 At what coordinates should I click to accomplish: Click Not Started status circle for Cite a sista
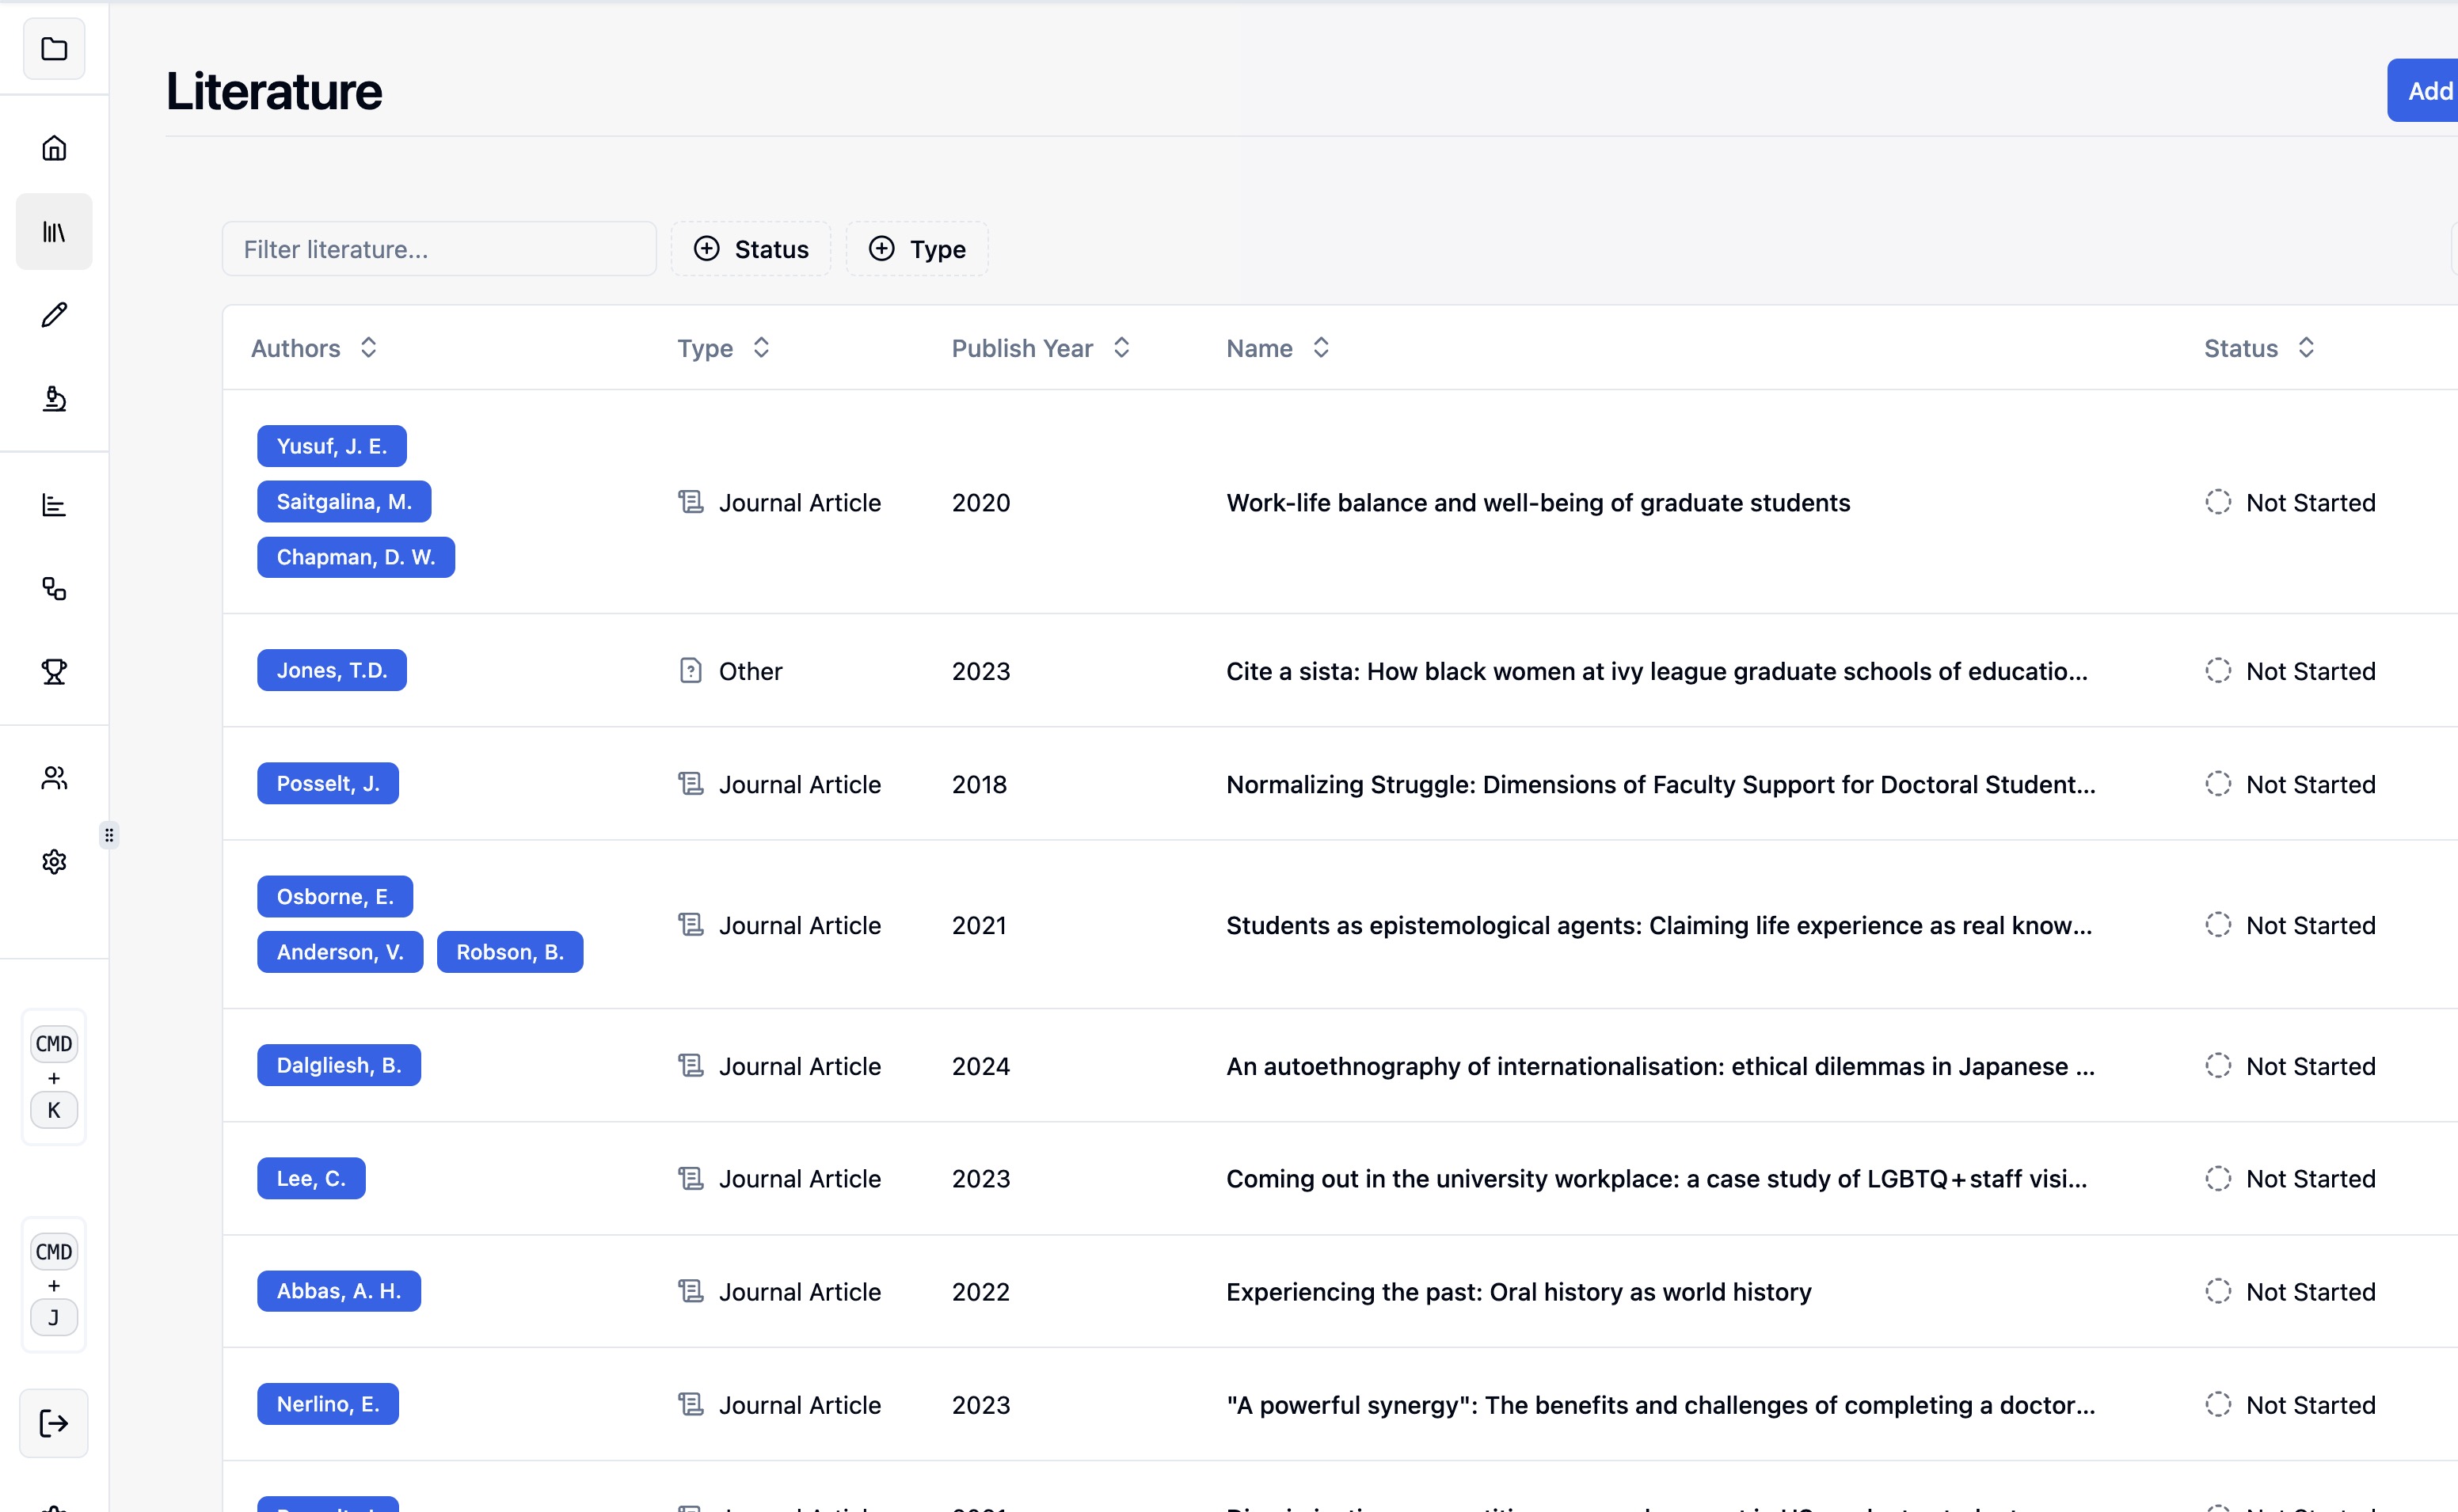pos(2218,670)
